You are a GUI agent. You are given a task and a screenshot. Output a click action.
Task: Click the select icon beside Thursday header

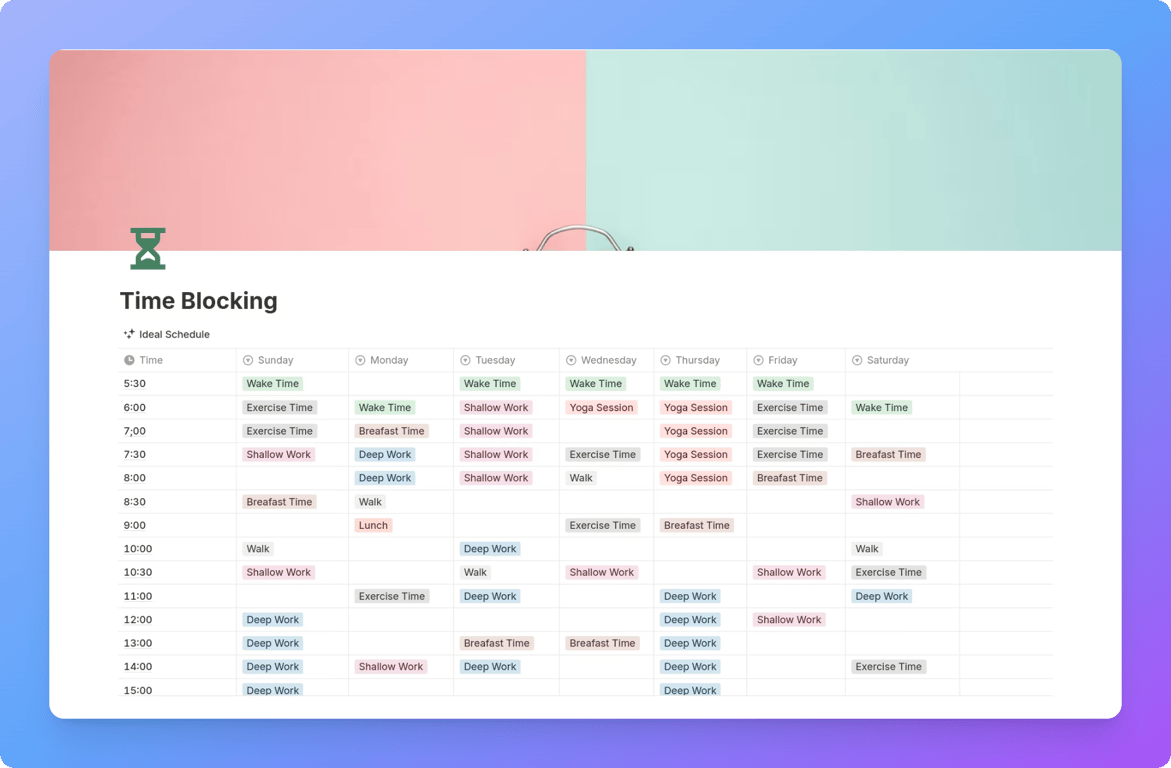(x=665, y=360)
